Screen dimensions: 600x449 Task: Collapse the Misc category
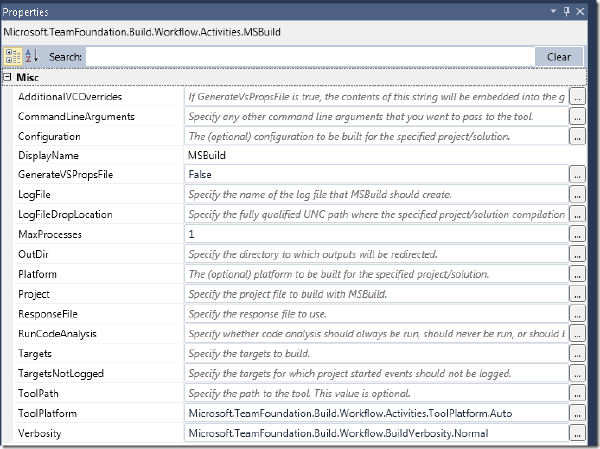(x=7, y=77)
